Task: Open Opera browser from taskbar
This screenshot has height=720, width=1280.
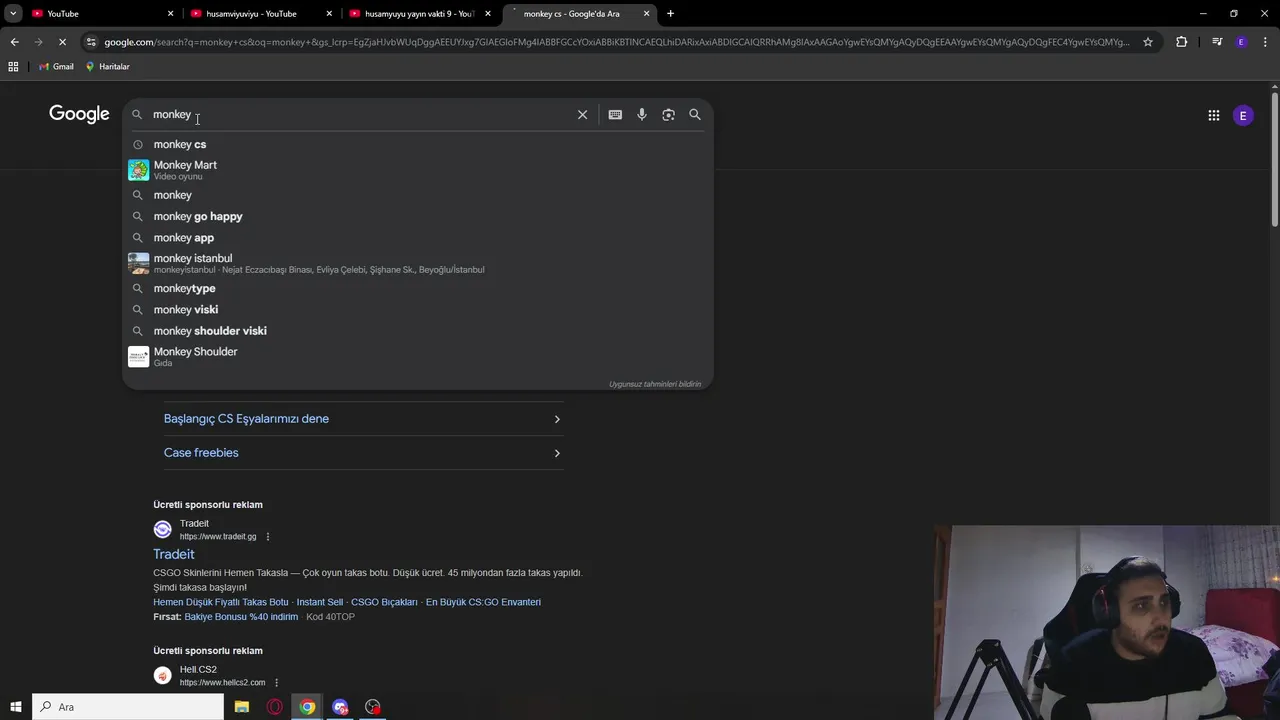Action: pos(274,707)
